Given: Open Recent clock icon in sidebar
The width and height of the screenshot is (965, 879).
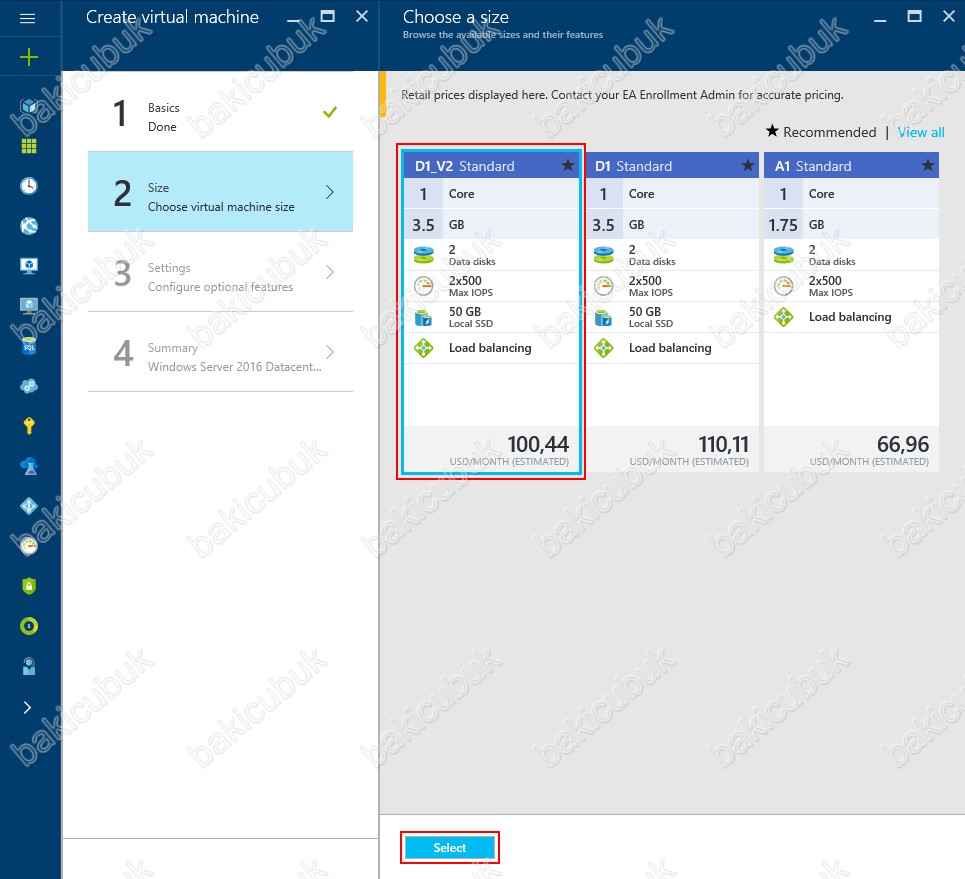Looking at the screenshot, I should tap(28, 186).
